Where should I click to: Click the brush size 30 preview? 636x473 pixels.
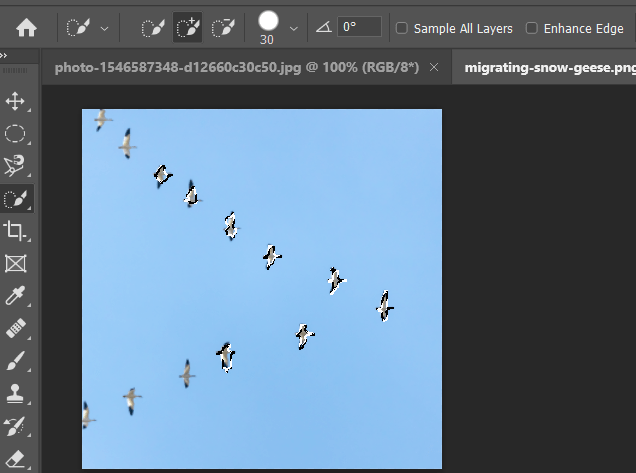pyautogui.click(x=268, y=21)
